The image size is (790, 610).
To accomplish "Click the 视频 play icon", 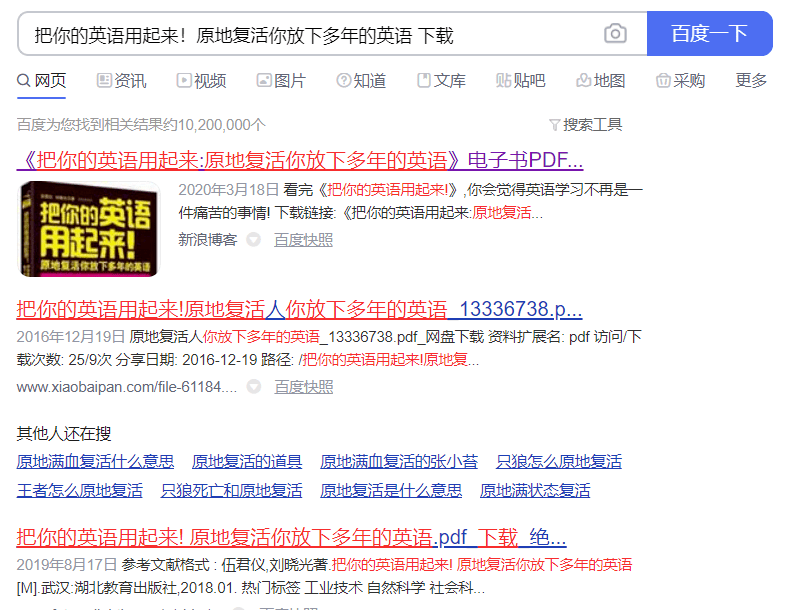I will pyautogui.click(x=184, y=81).
